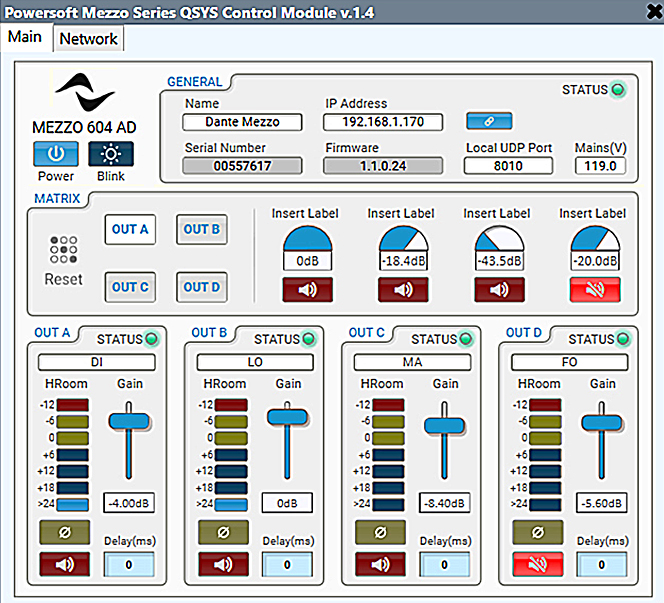The height and width of the screenshot is (603, 664).
Task: Click the OUT A name field DI
Action: [97, 362]
